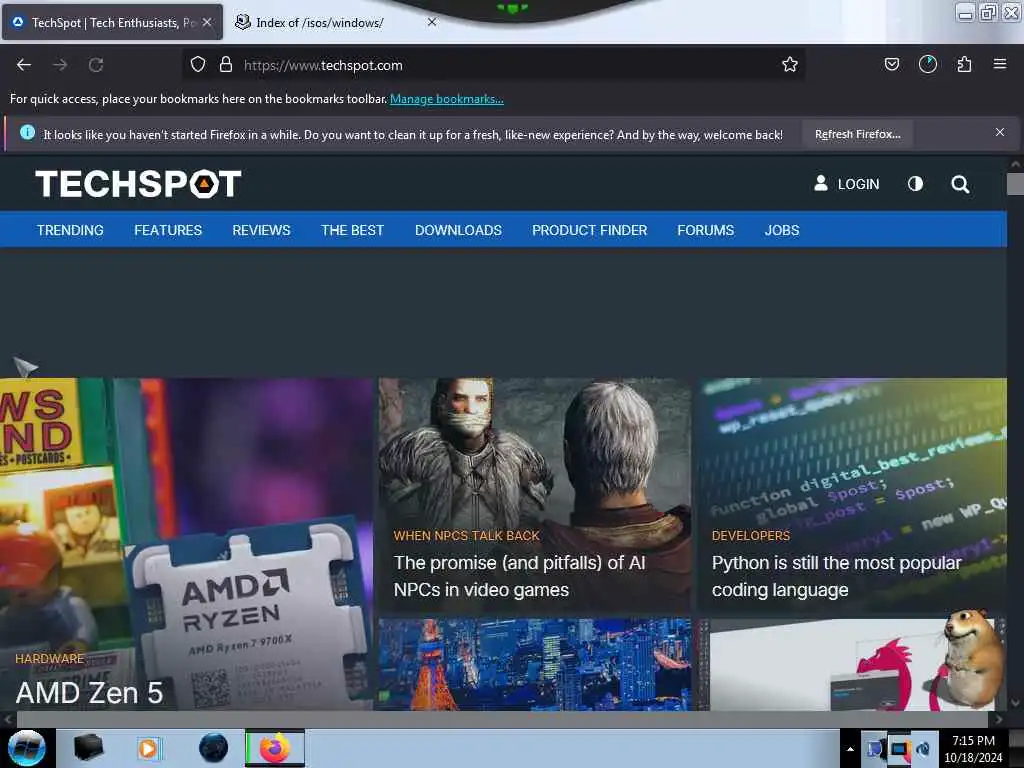This screenshot has height=768, width=1024.
Task: Click the volume speaker tray icon
Action: coord(923,749)
